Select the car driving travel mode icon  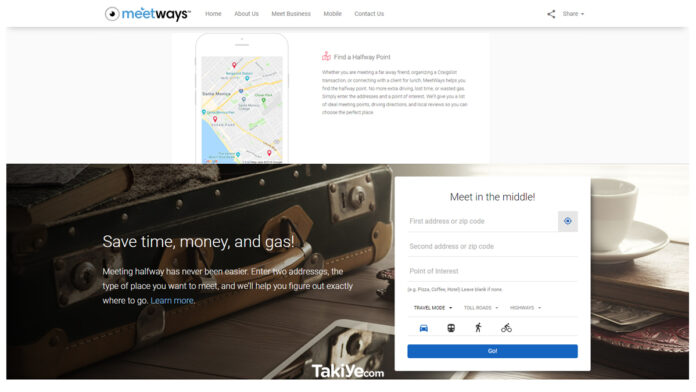coord(423,328)
